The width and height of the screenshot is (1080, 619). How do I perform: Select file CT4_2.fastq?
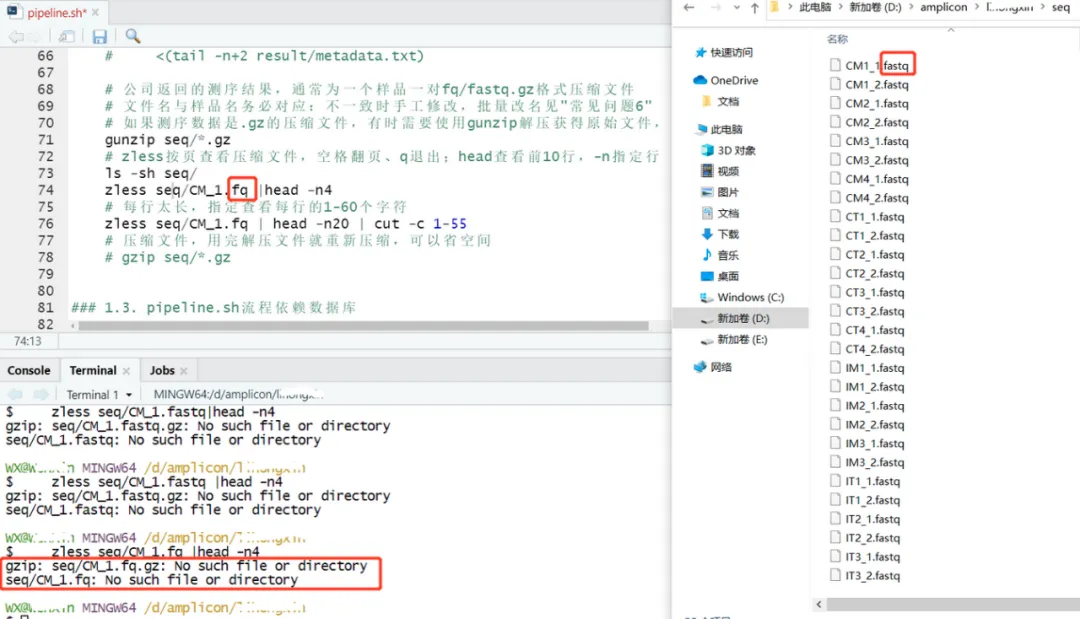pyautogui.click(x=867, y=349)
